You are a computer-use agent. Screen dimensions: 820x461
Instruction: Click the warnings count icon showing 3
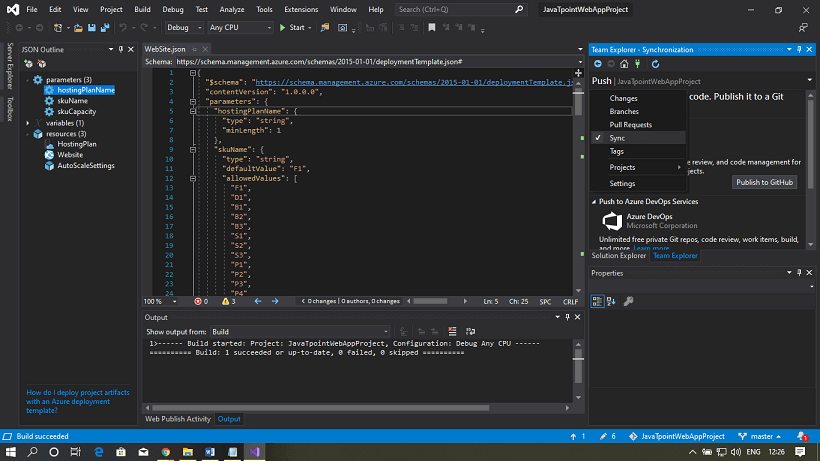[x=225, y=302]
